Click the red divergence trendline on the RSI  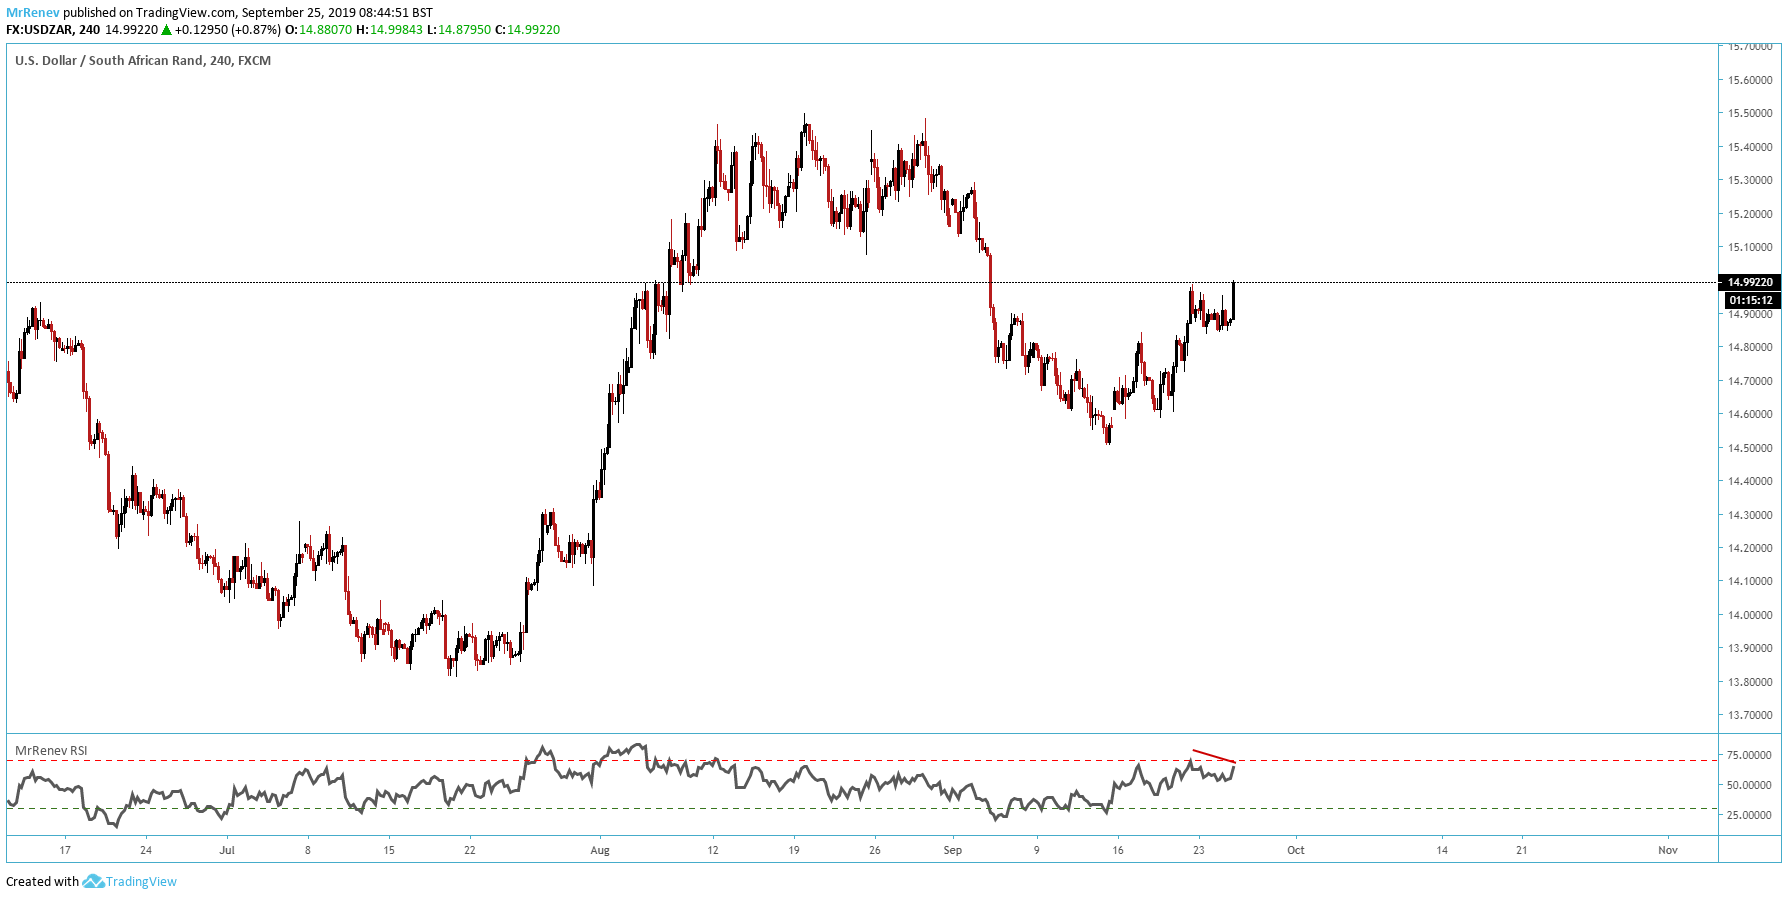click(1214, 756)
